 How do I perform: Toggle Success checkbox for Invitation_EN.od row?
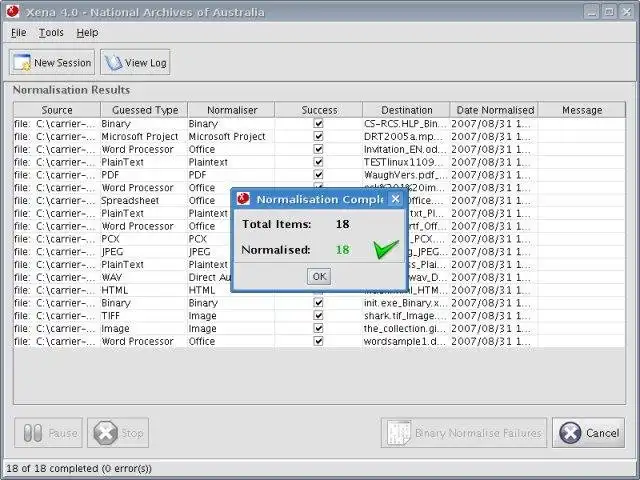tap(318, 149)
